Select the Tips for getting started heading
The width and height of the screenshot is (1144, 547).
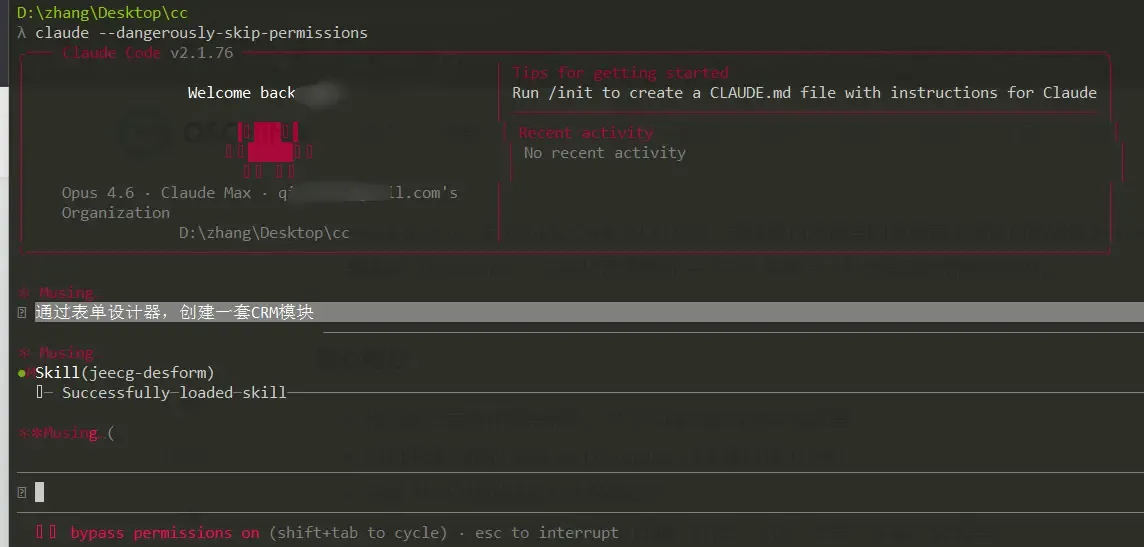[620, 72]
